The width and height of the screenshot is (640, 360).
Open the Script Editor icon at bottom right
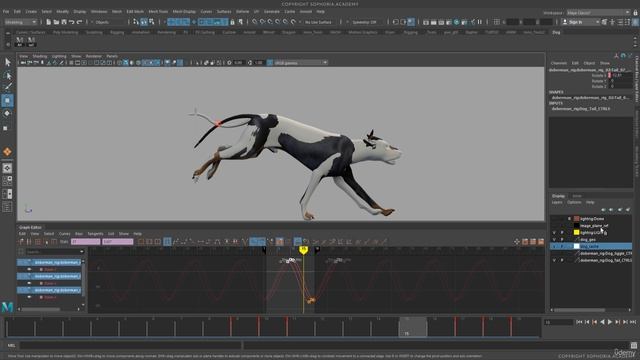click(633, 345)
